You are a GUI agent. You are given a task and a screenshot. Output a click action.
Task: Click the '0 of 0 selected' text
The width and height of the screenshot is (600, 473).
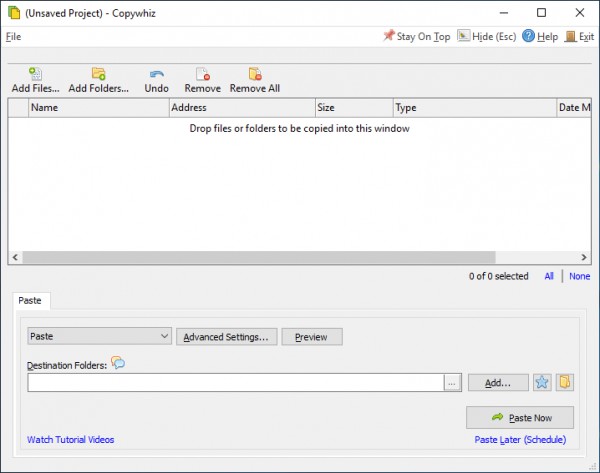click(x=499, y=276)
